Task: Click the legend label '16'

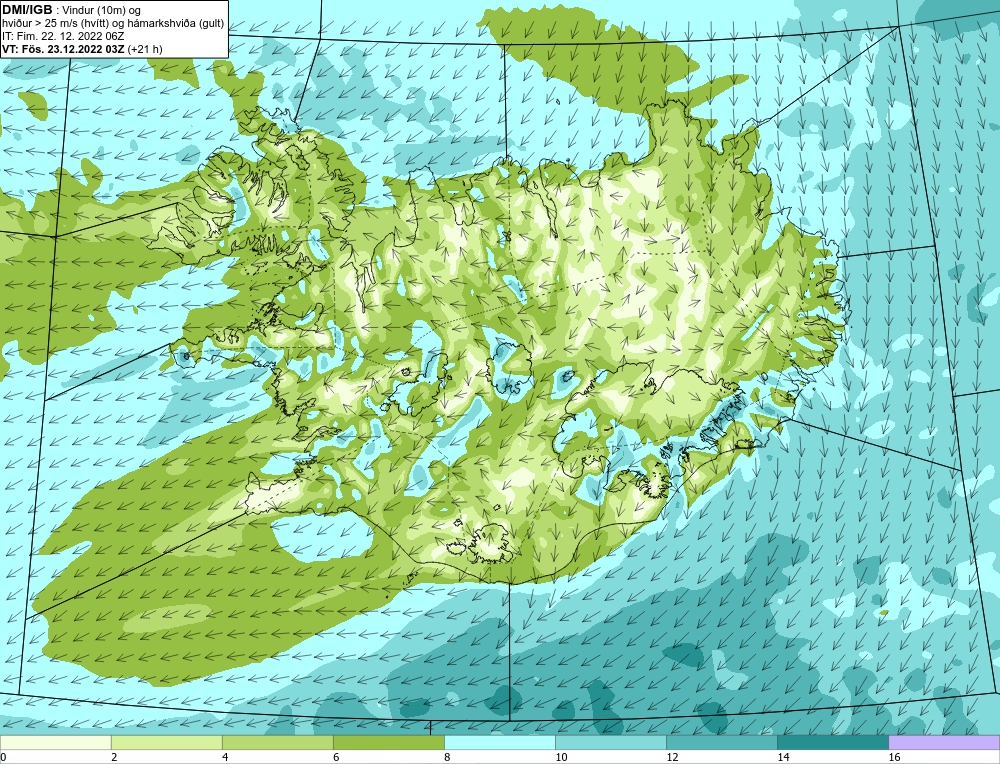Action: pos(894,757)
